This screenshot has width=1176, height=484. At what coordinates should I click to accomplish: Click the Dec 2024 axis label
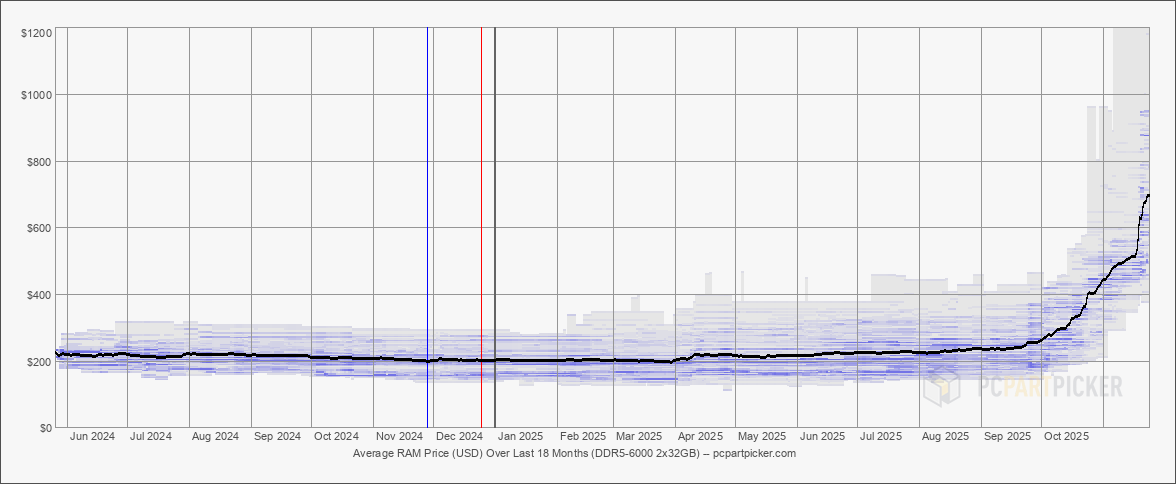point(459,436)
